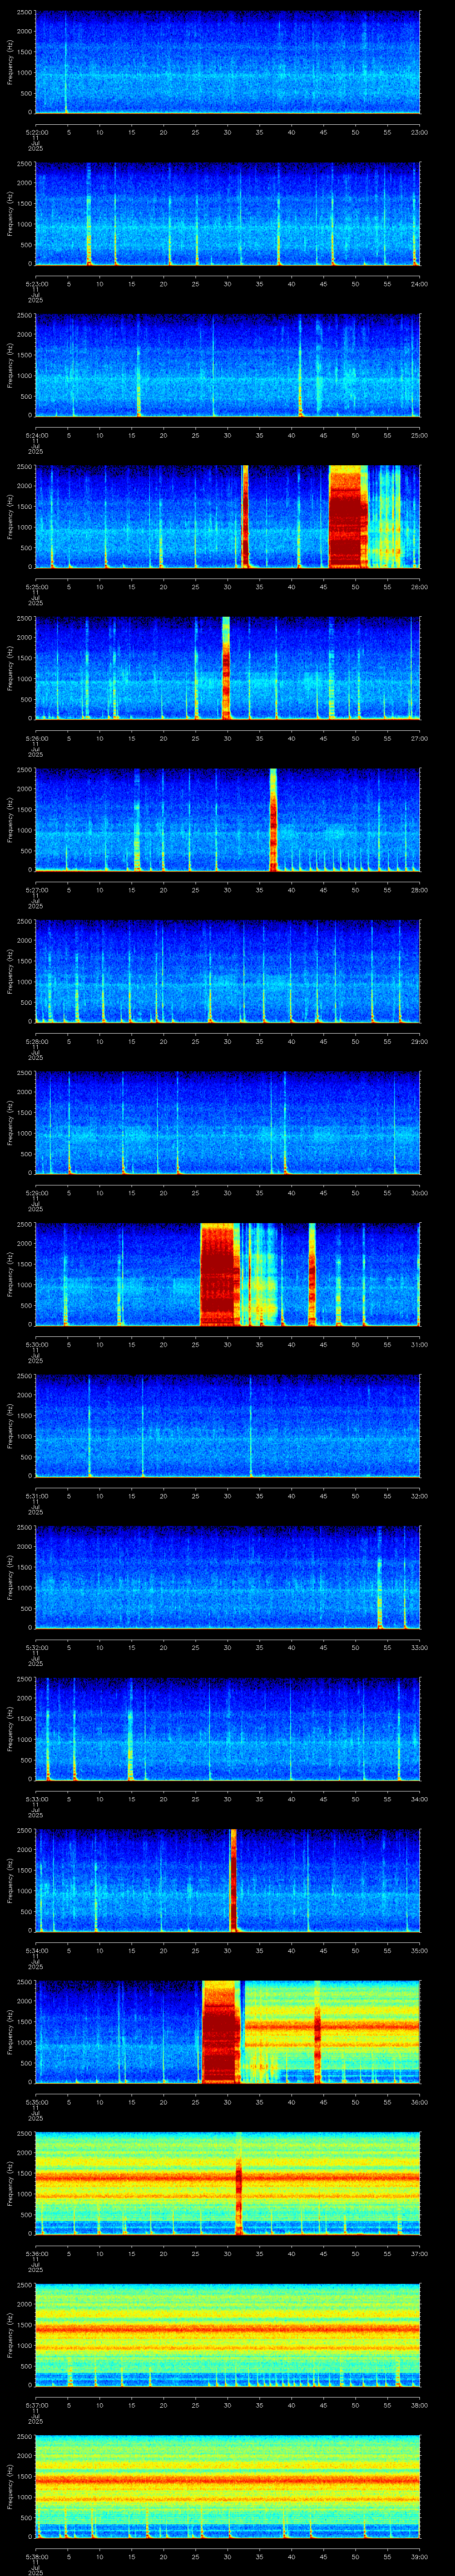This screenshot has width=455, height=2576.
Task: Click the spike near 41s in the 5:24 panel
Action: [300, 365]
